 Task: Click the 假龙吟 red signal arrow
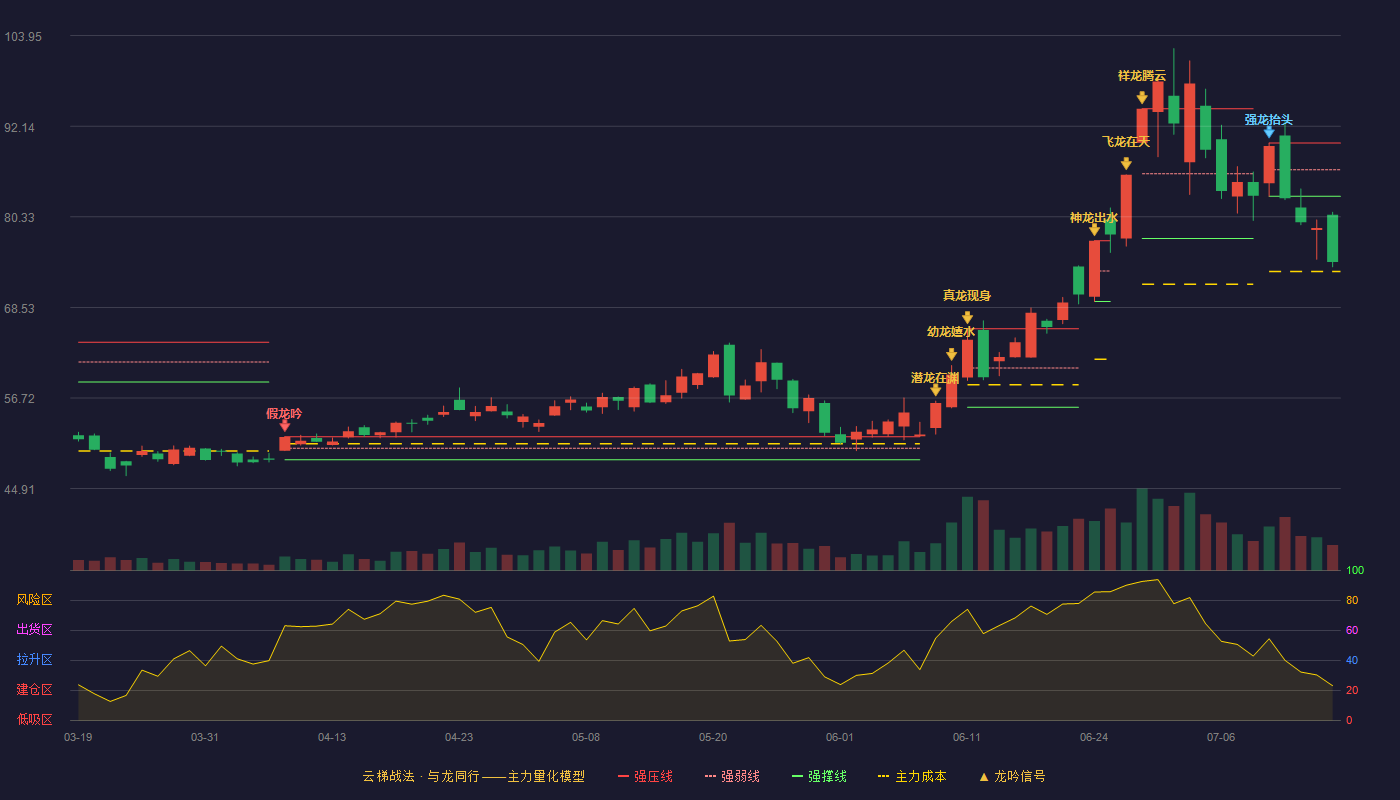285,426
